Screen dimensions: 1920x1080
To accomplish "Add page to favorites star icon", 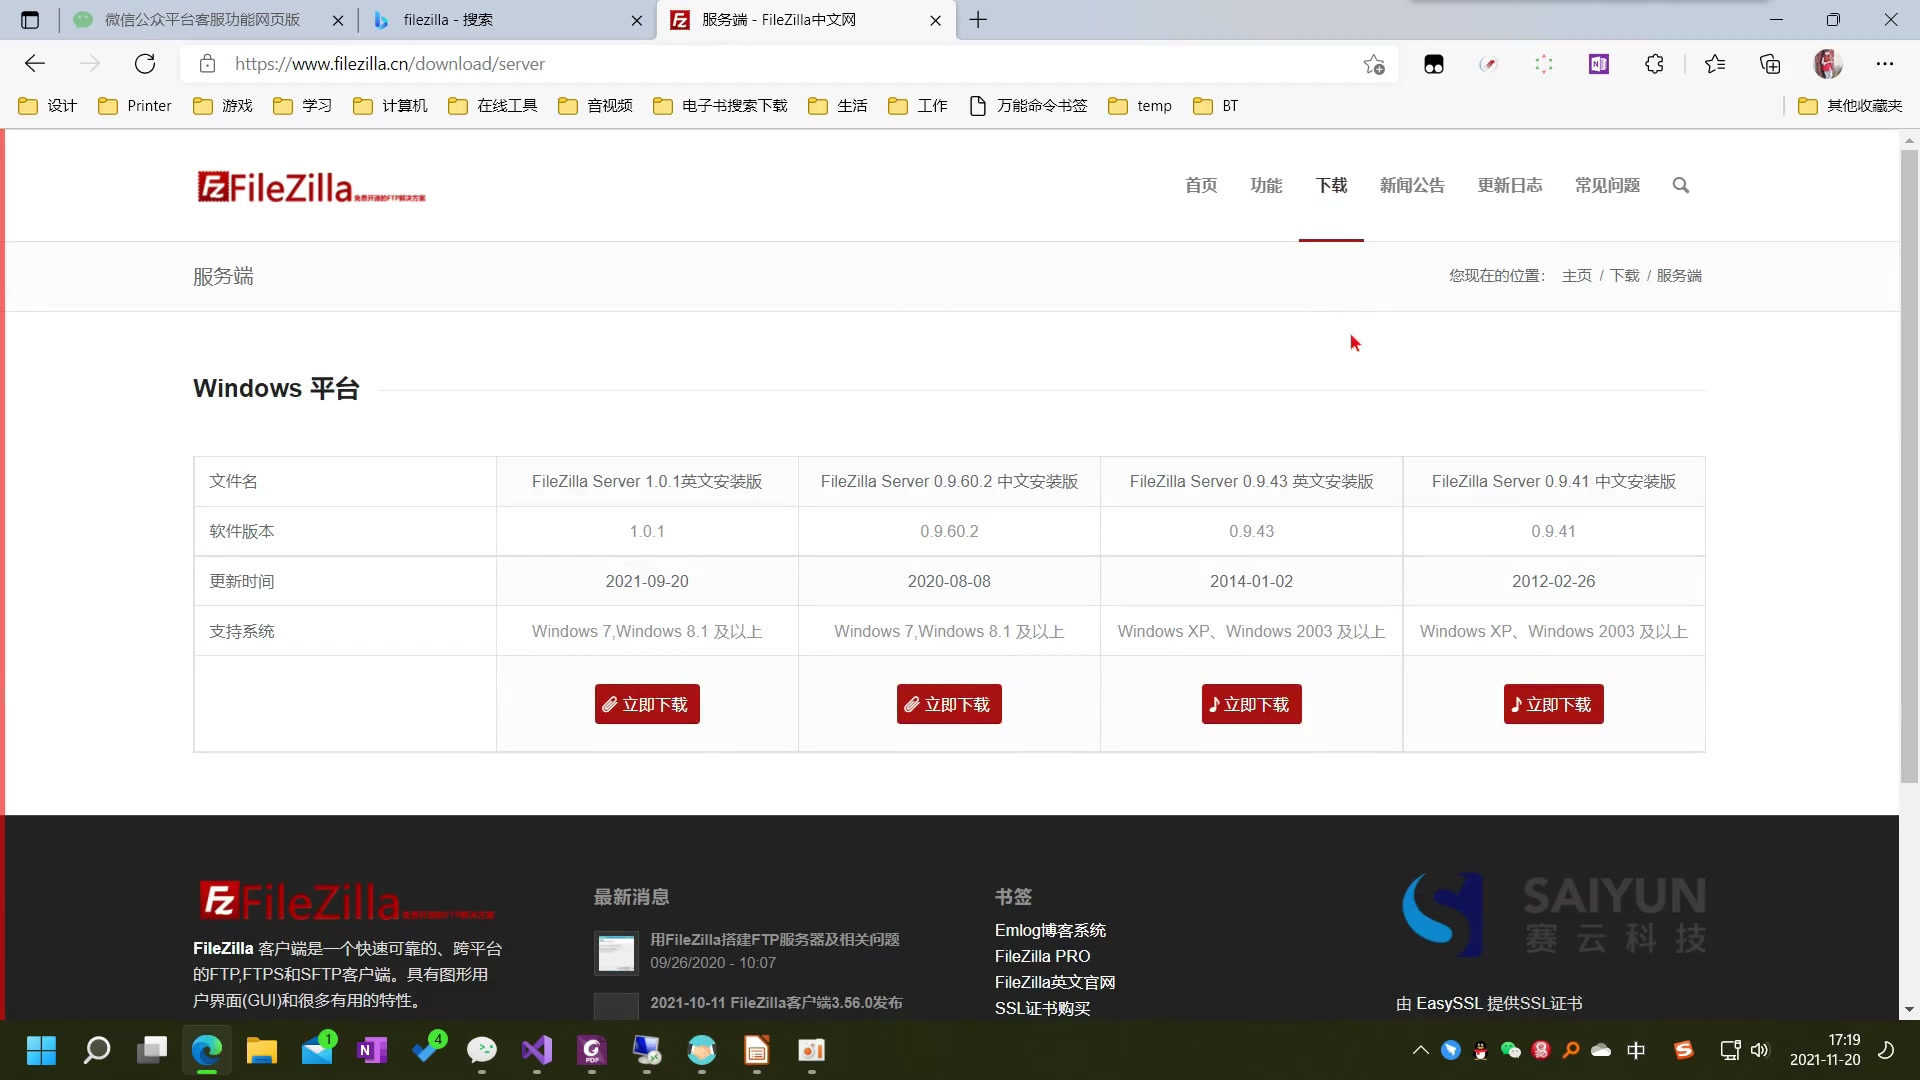I will point(1374,64).
